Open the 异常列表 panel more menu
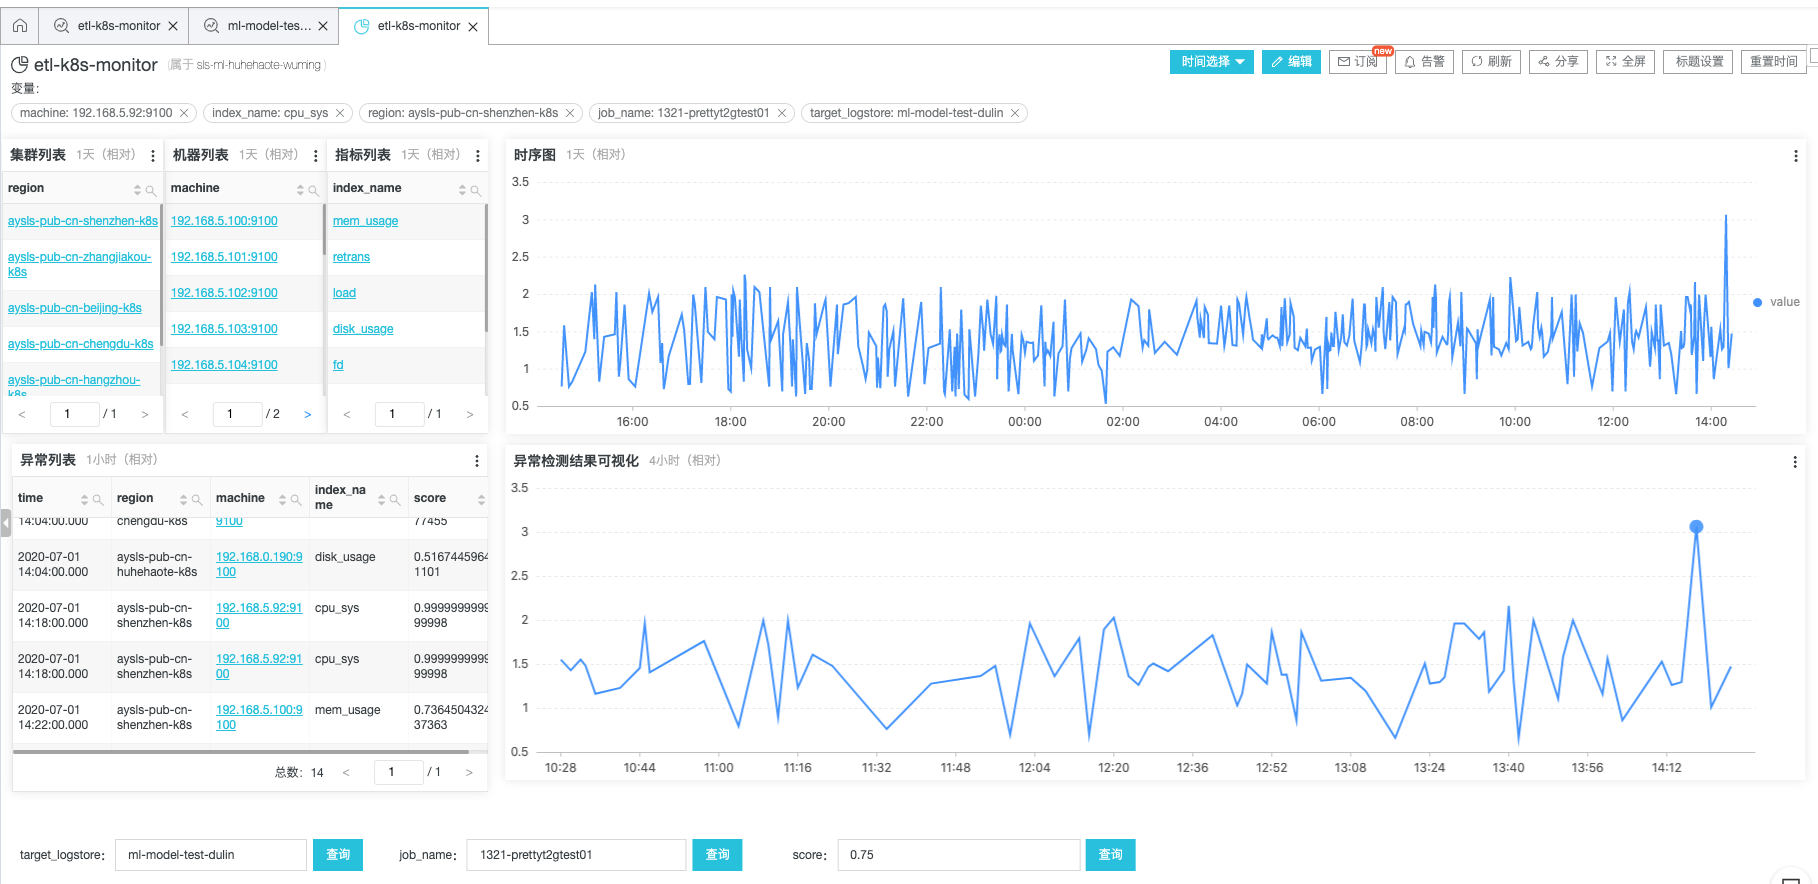 tap(477, 461)
